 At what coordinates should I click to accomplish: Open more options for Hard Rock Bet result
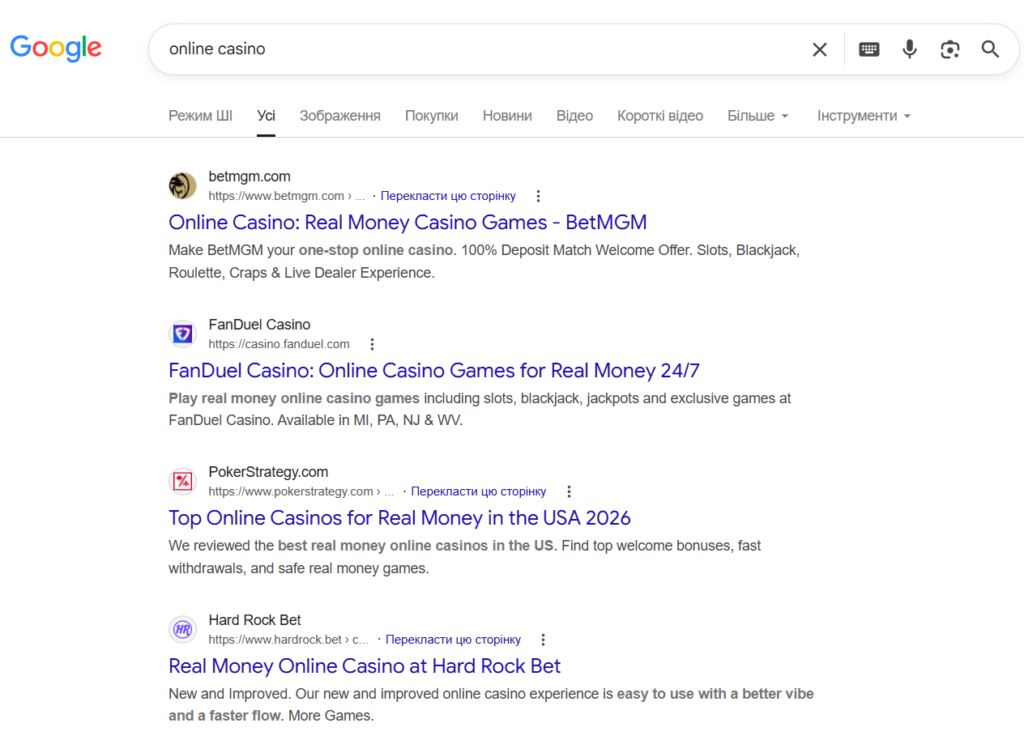click(543, 639)
